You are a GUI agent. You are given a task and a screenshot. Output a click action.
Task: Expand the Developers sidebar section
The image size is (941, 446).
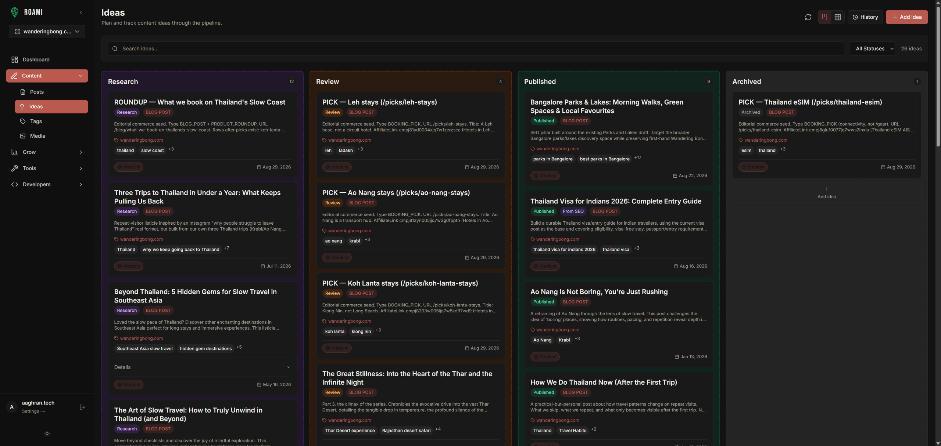pyautogui.click(x=47, y=184)
